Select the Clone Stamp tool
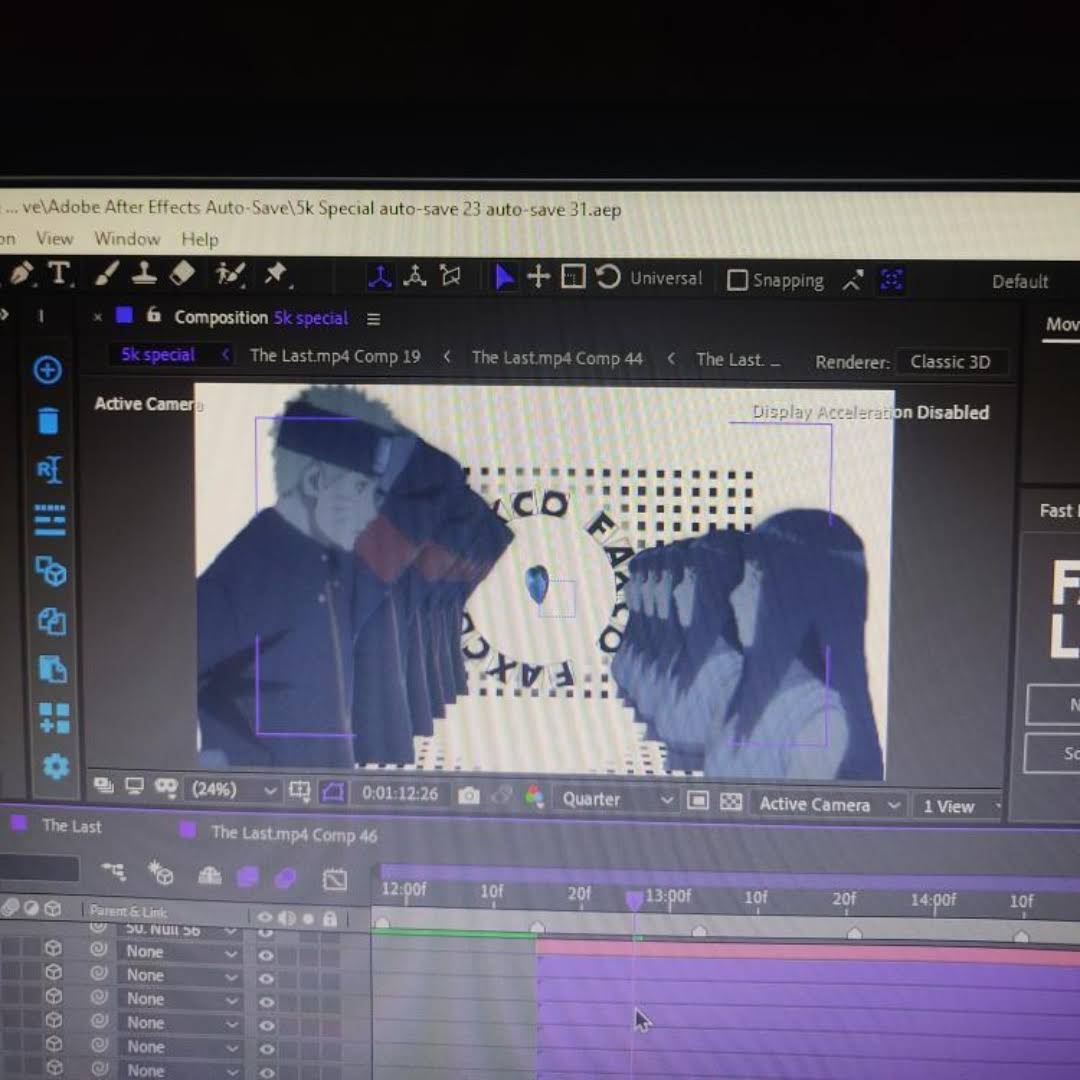Viewport: 1080px width, 1080px height. [x=143, y=273]
